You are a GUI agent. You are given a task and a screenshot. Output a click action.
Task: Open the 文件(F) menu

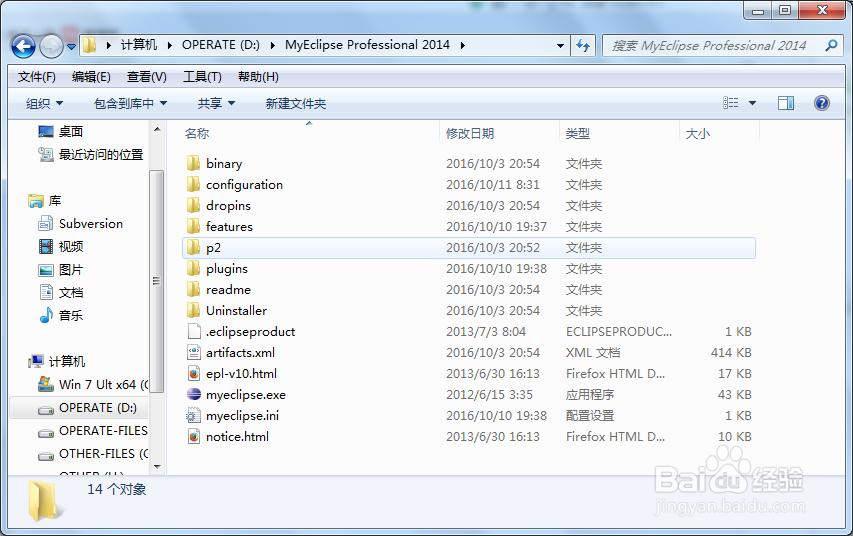[36, 77]
